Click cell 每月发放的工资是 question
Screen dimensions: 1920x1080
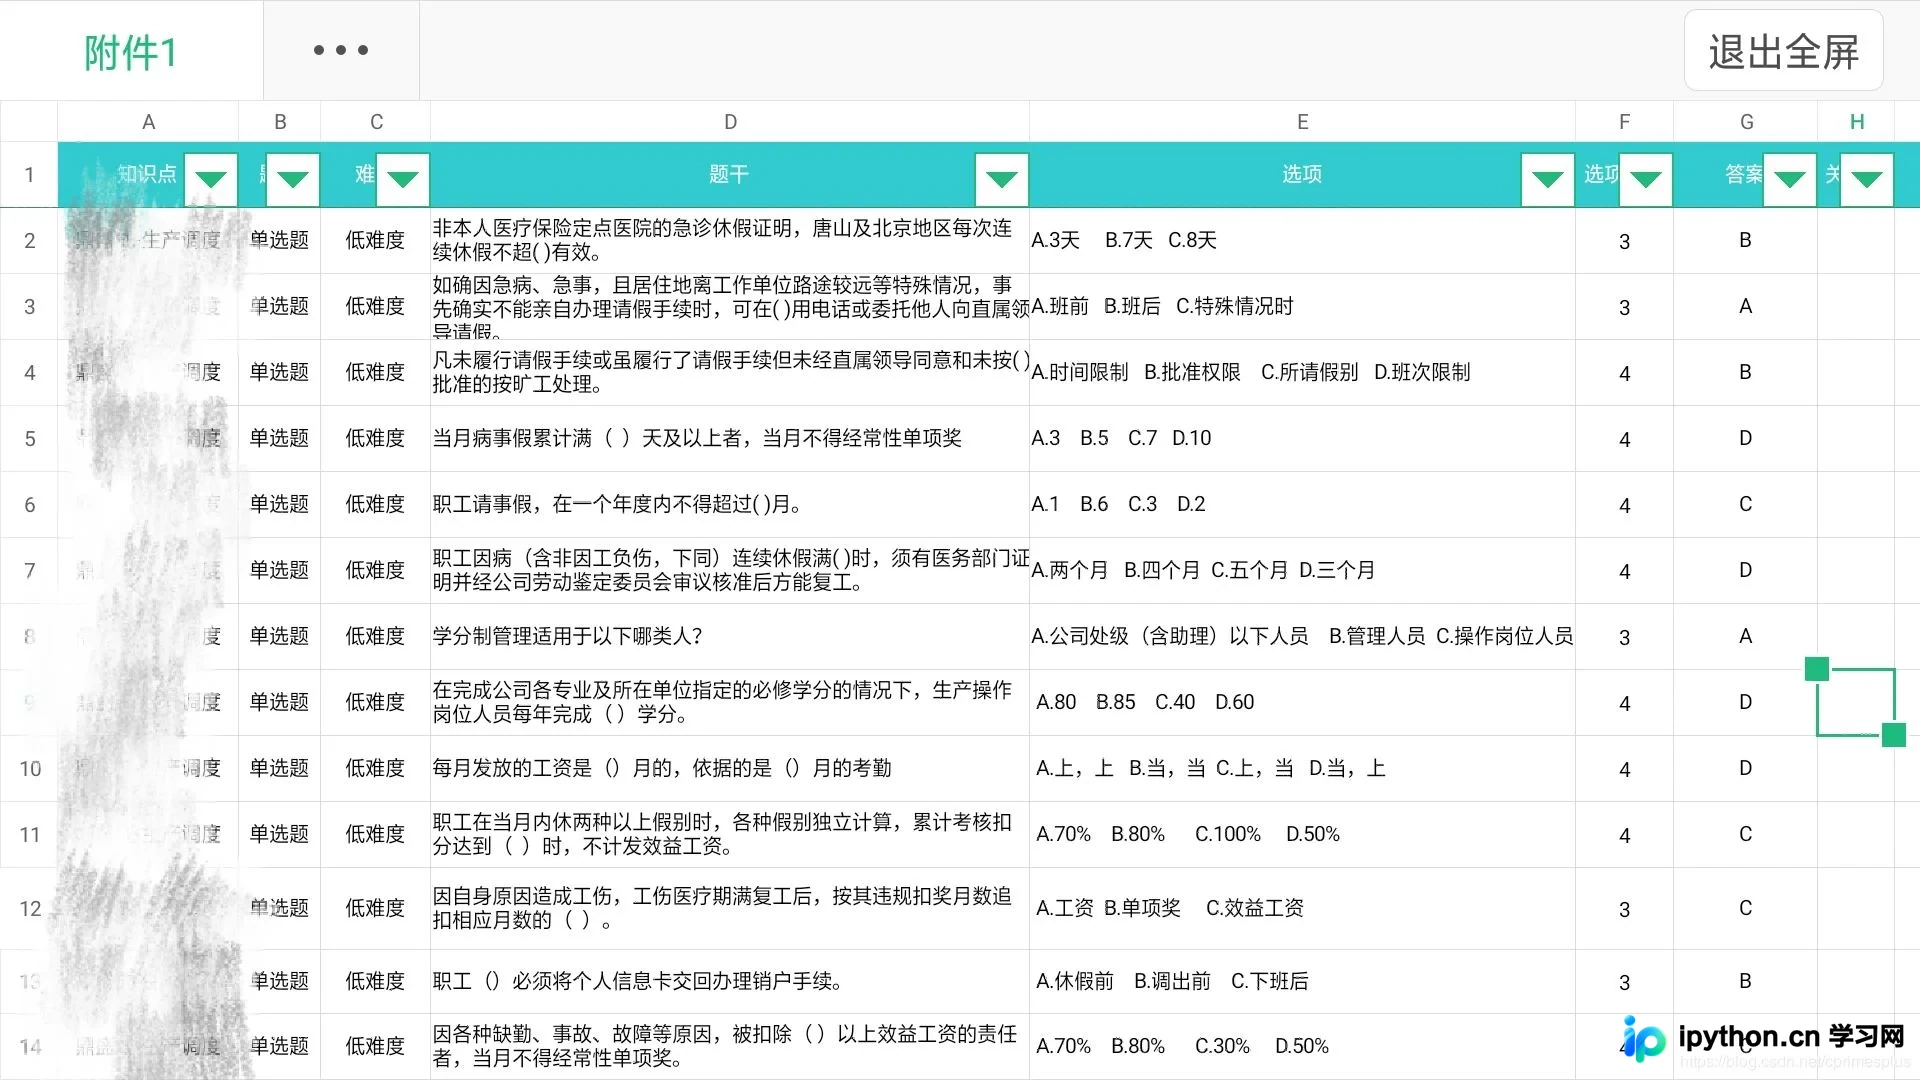tap(730, 768)
